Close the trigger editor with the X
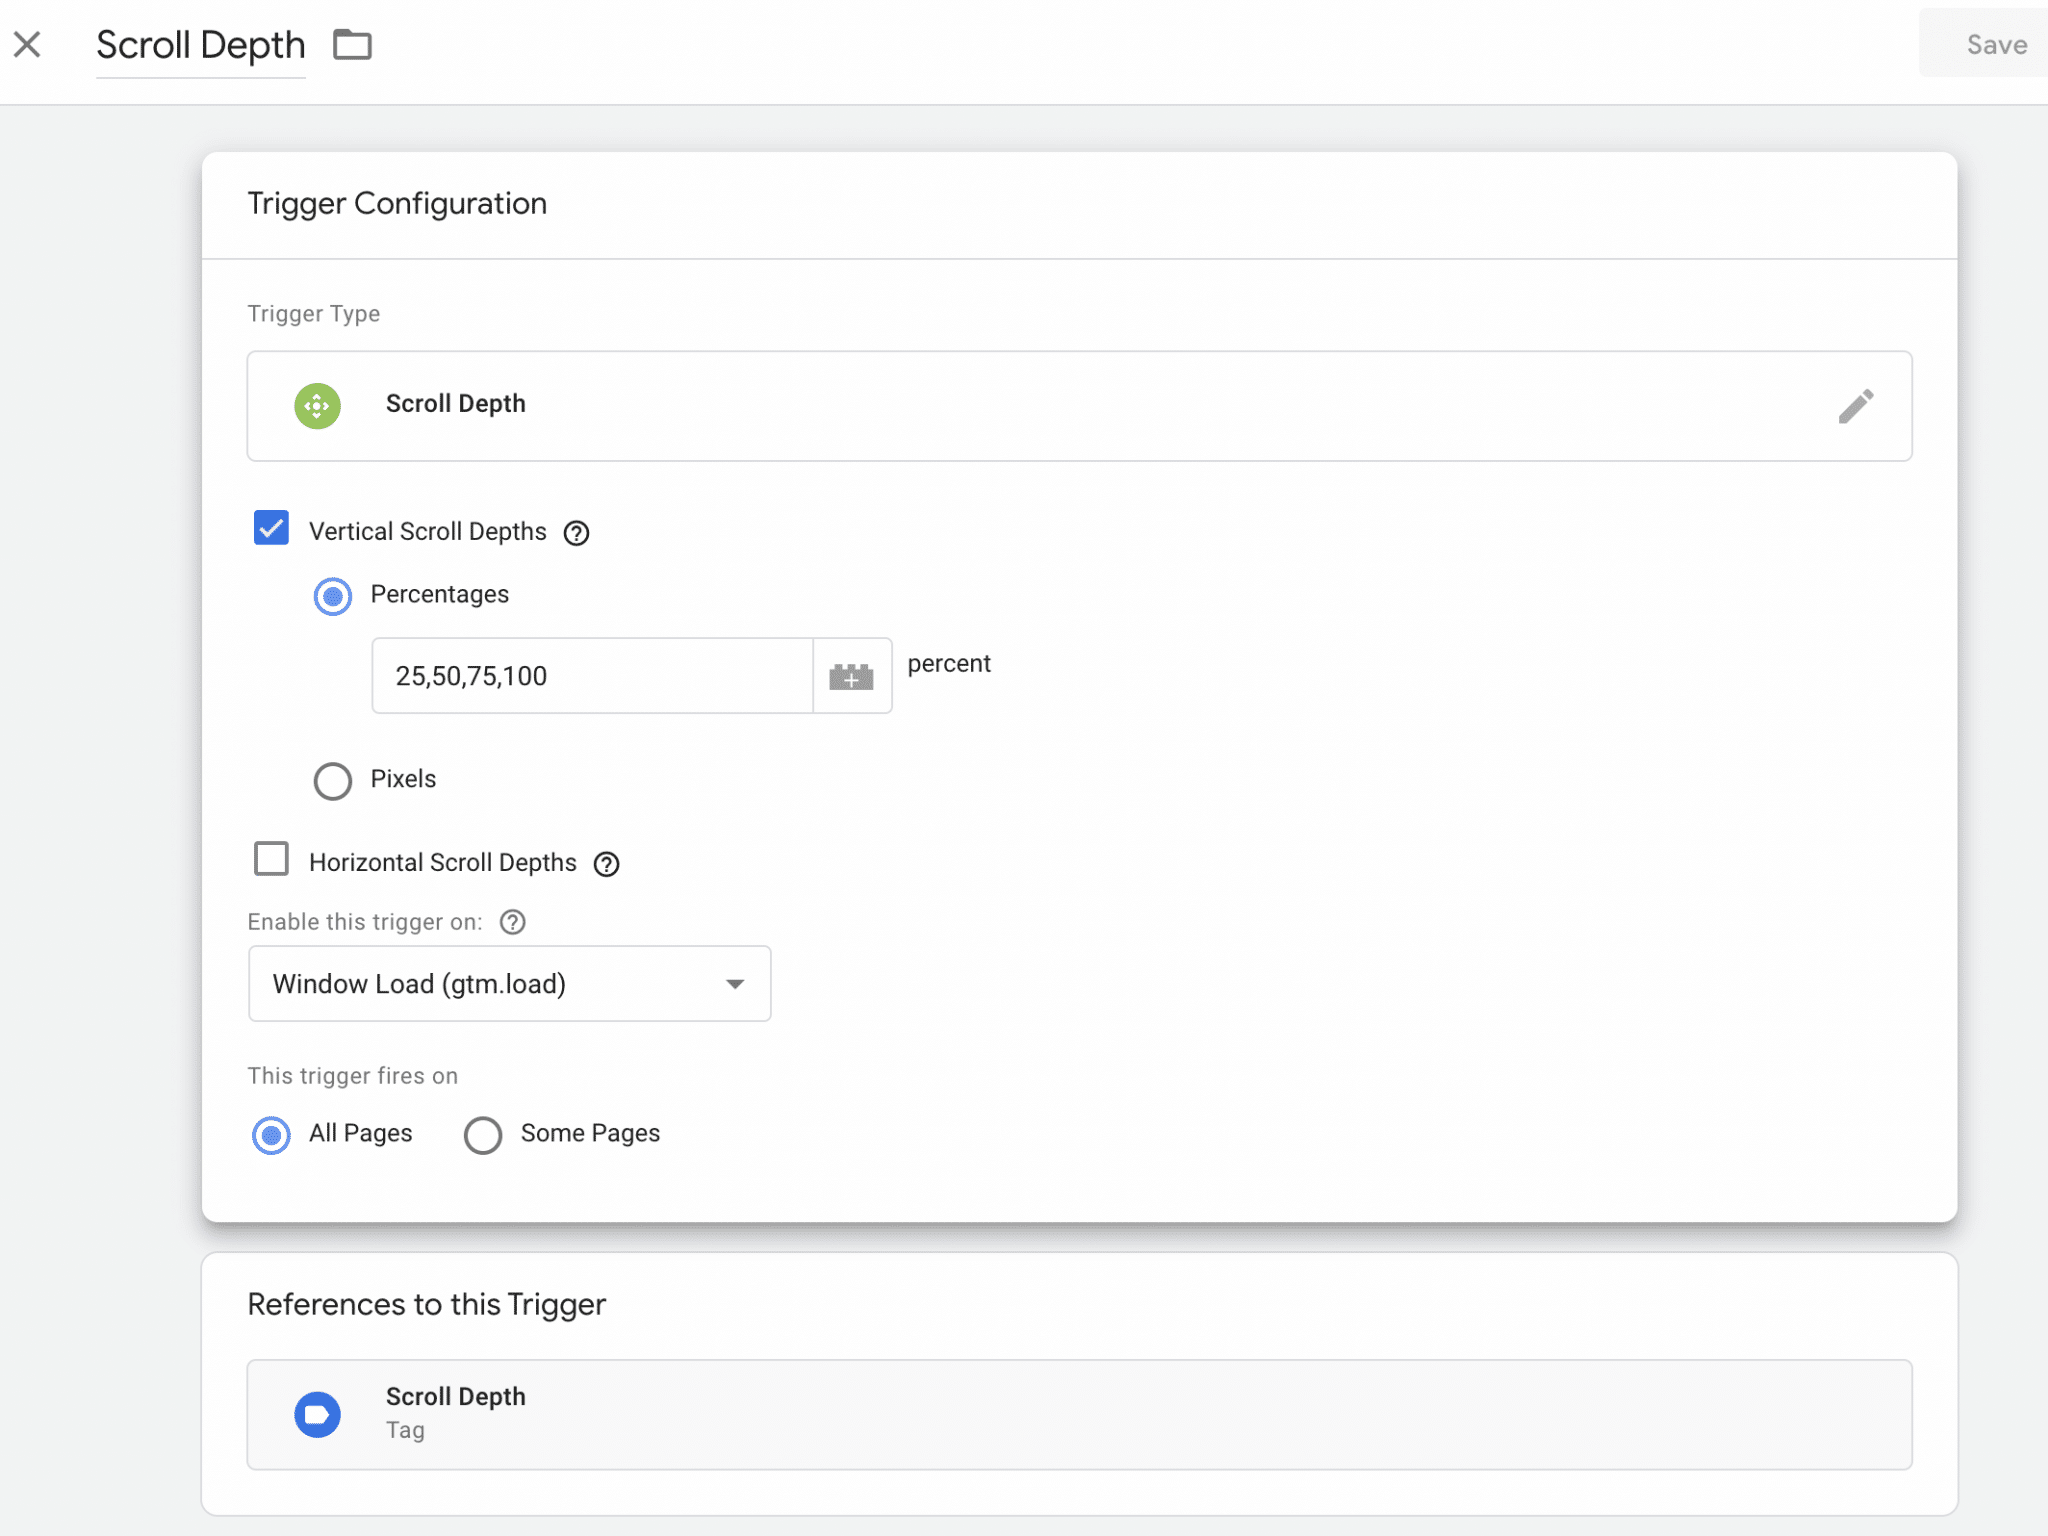This screenshot has width=2048, height=1536. pos(28,44)
